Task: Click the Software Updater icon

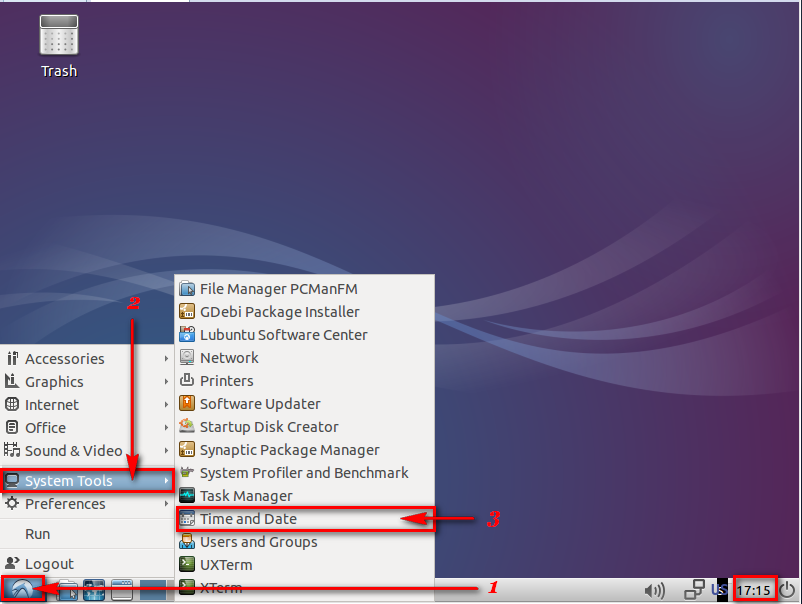Action: (187, 404)
